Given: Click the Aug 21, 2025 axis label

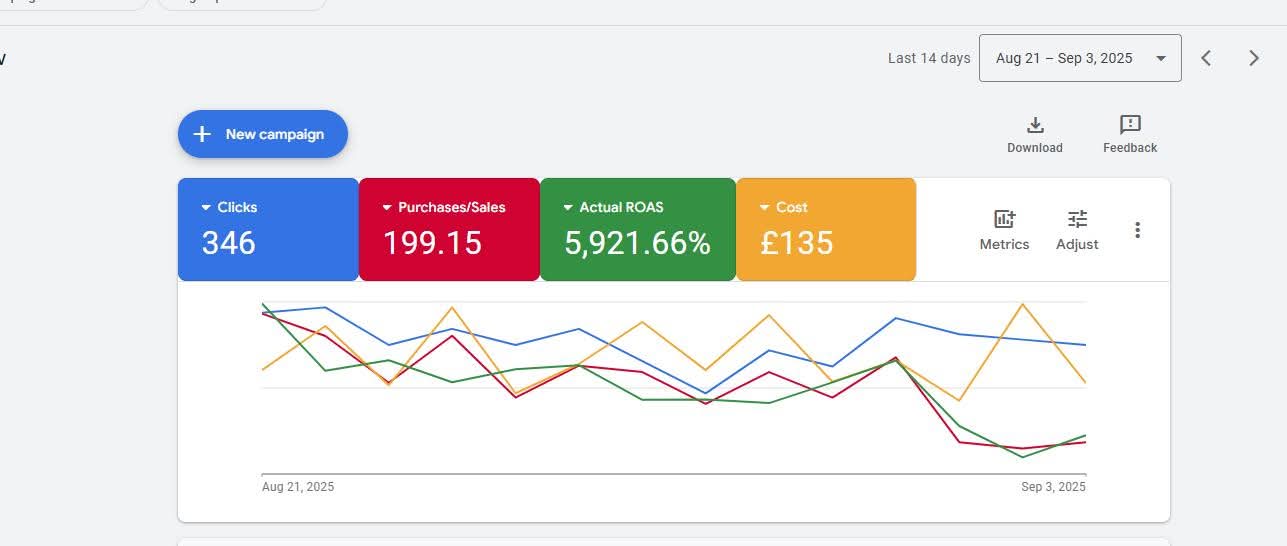Looking at the screenshot, I should (x=298, y=487).
